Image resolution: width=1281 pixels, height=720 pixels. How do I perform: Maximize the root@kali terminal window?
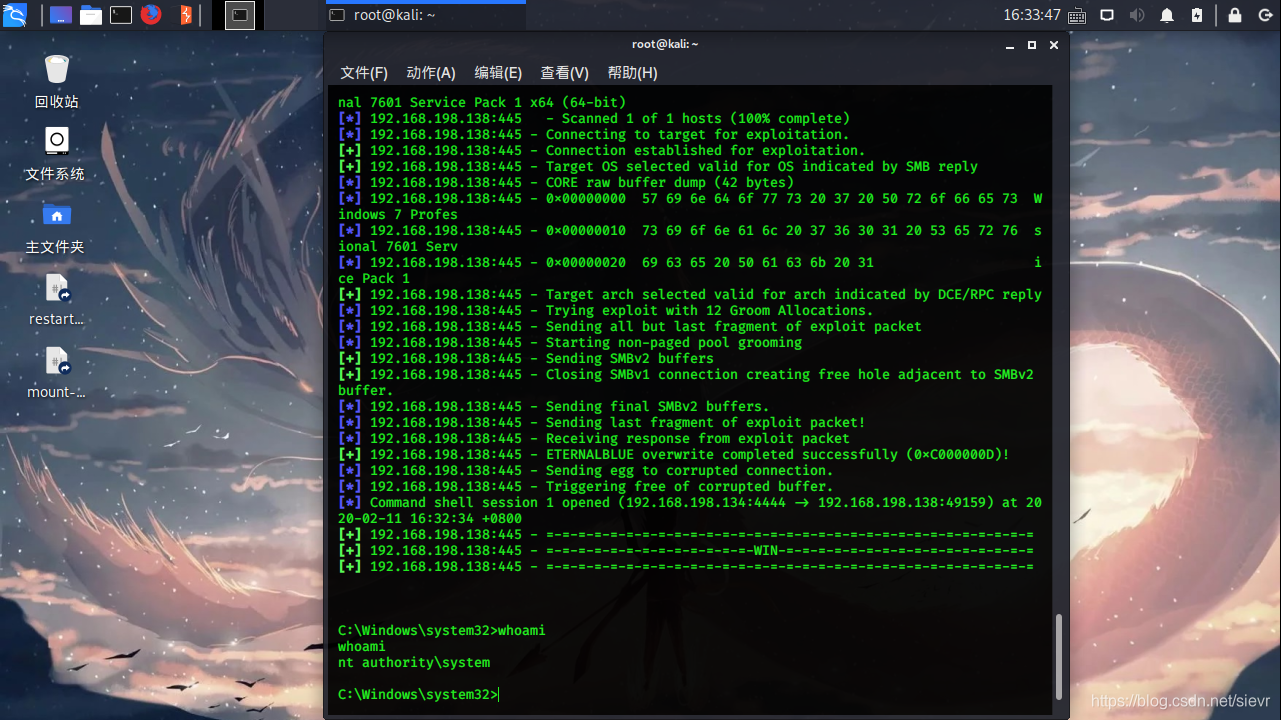1032,45
